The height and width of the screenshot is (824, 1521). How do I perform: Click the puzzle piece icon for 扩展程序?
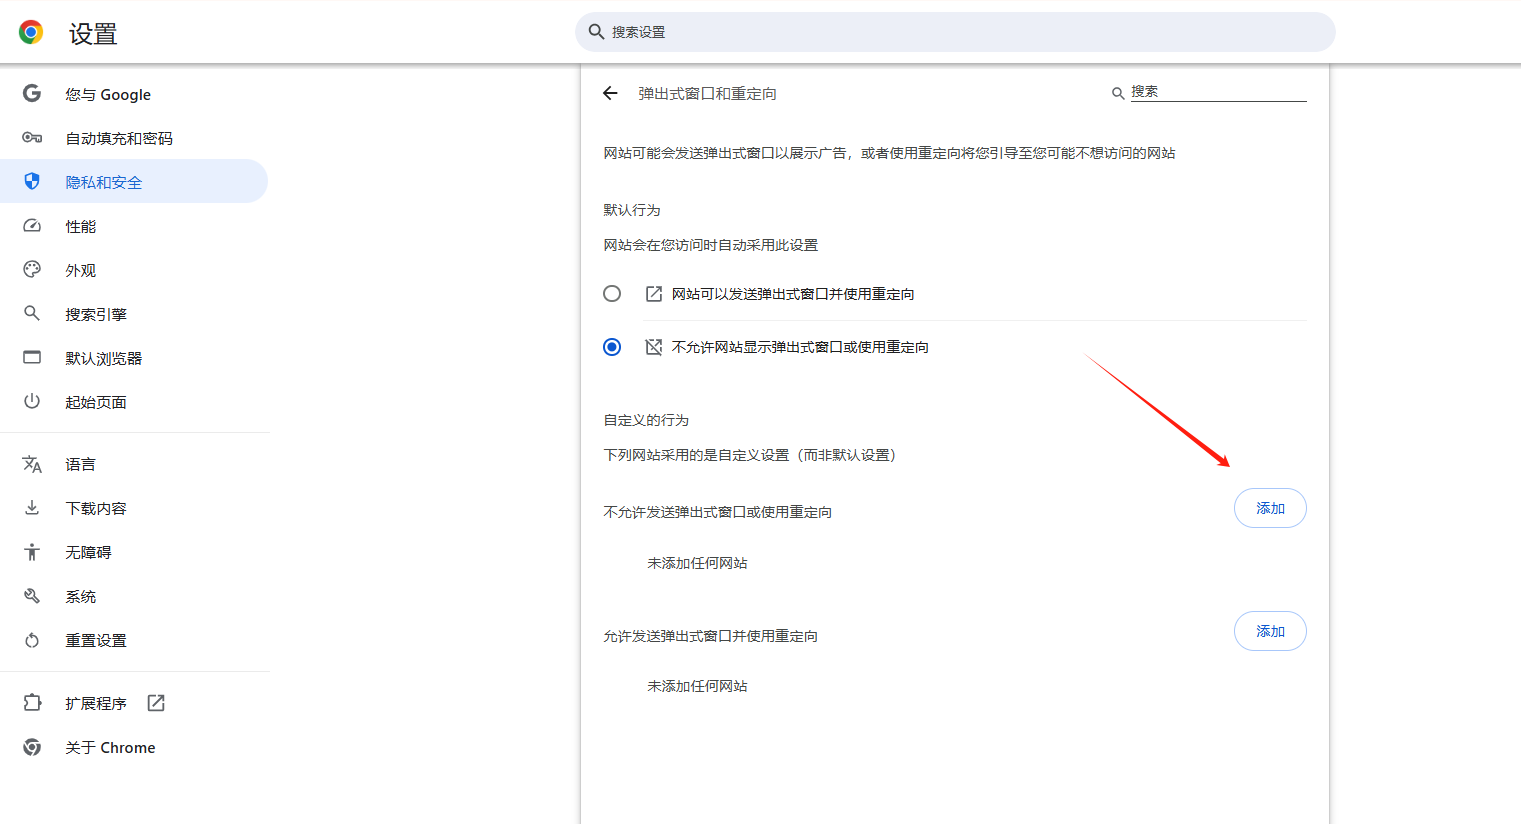[x=32, y=703]
